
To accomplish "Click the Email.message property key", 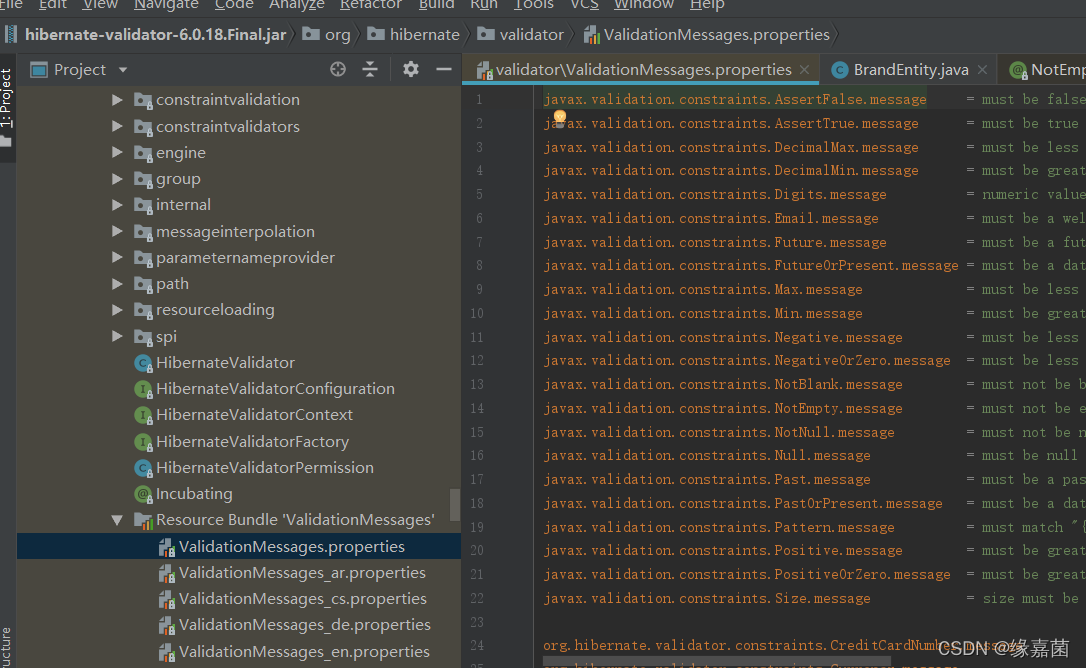I will [x=711, y=218].
